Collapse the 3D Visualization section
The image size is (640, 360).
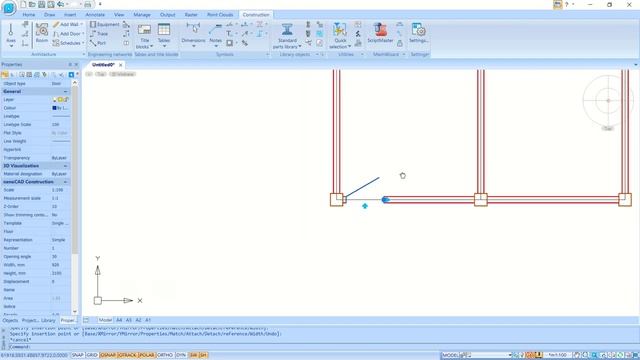point(65,166)
